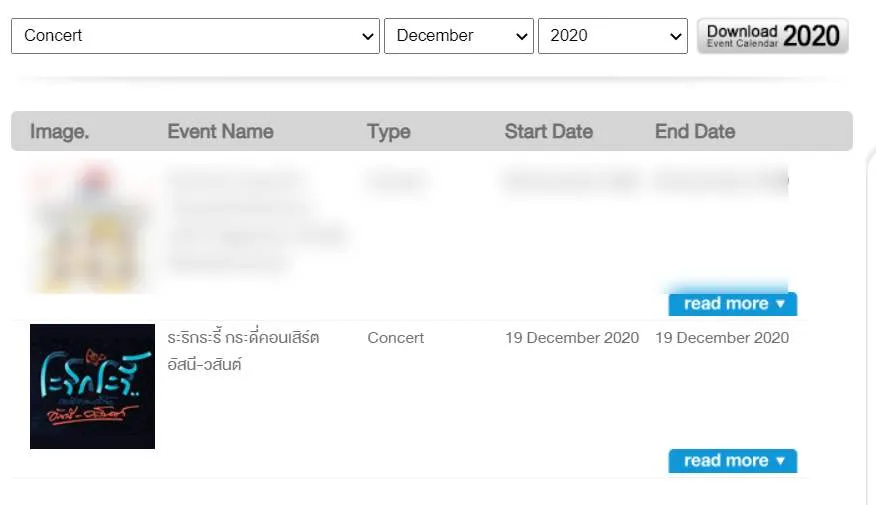Click the Event Name column header
The height and width of the screenshot is (505, 876).
(220, 131)
